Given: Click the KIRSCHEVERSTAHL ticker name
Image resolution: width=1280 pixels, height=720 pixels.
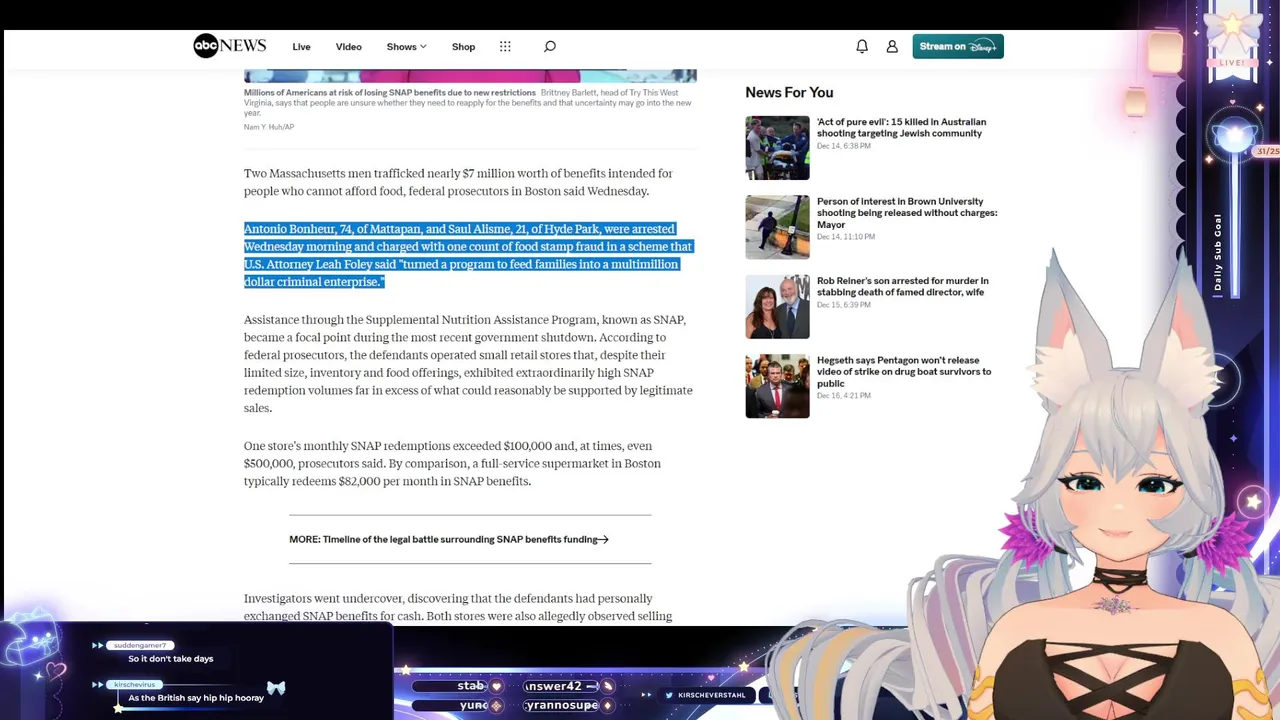Looking at the screenshot, I should (712, 695).
